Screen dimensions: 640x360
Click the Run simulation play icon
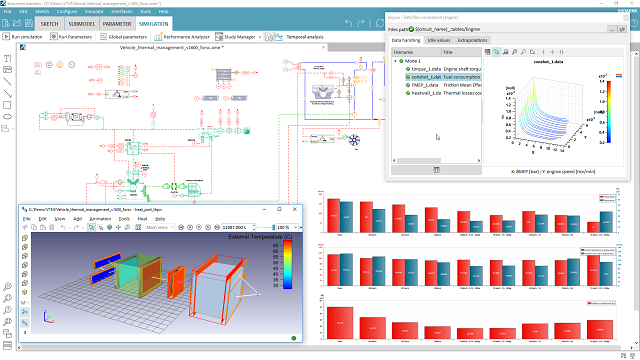click(x=6, y=37)
